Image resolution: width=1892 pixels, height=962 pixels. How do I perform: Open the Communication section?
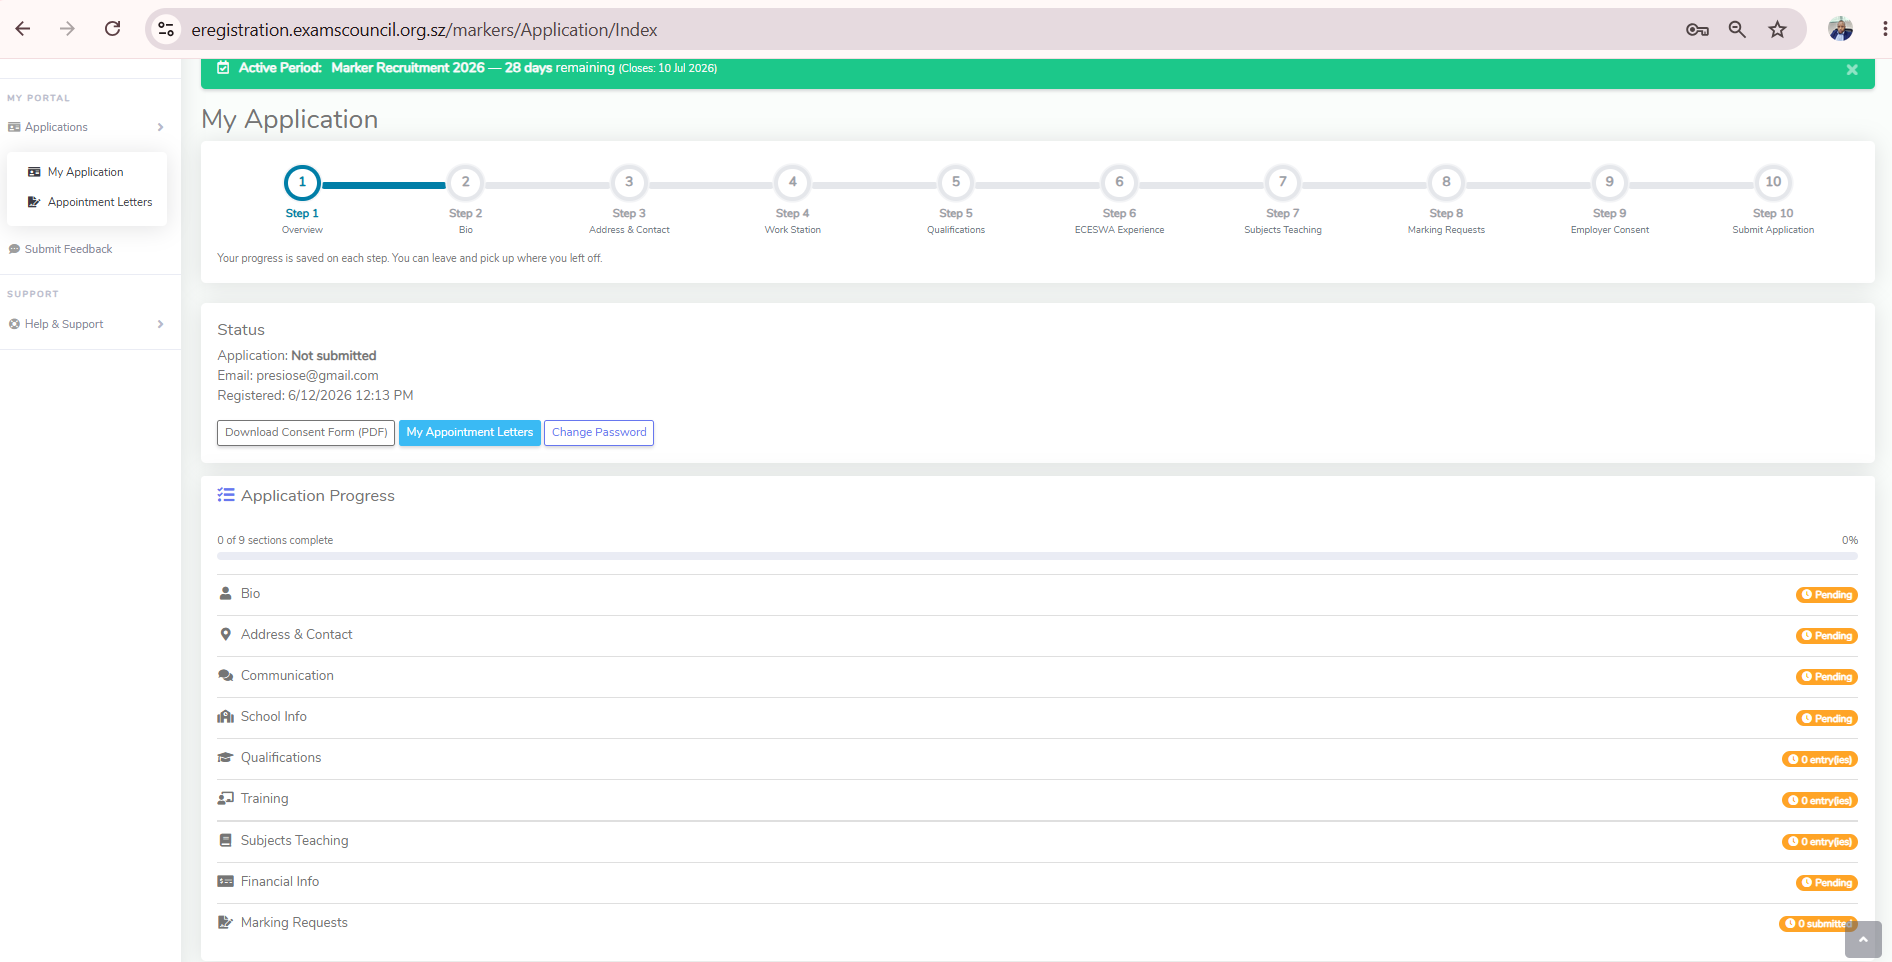[1037, 676]
